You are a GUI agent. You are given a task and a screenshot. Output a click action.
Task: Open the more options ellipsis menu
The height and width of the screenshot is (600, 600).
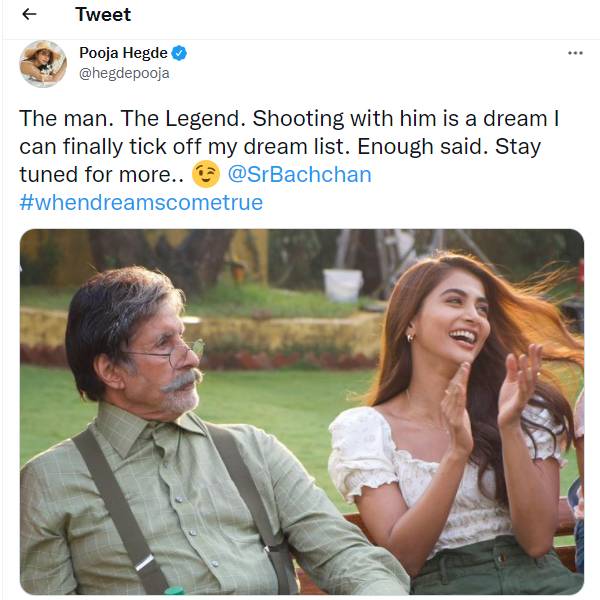pyautogui.click(x=575, y=53)
